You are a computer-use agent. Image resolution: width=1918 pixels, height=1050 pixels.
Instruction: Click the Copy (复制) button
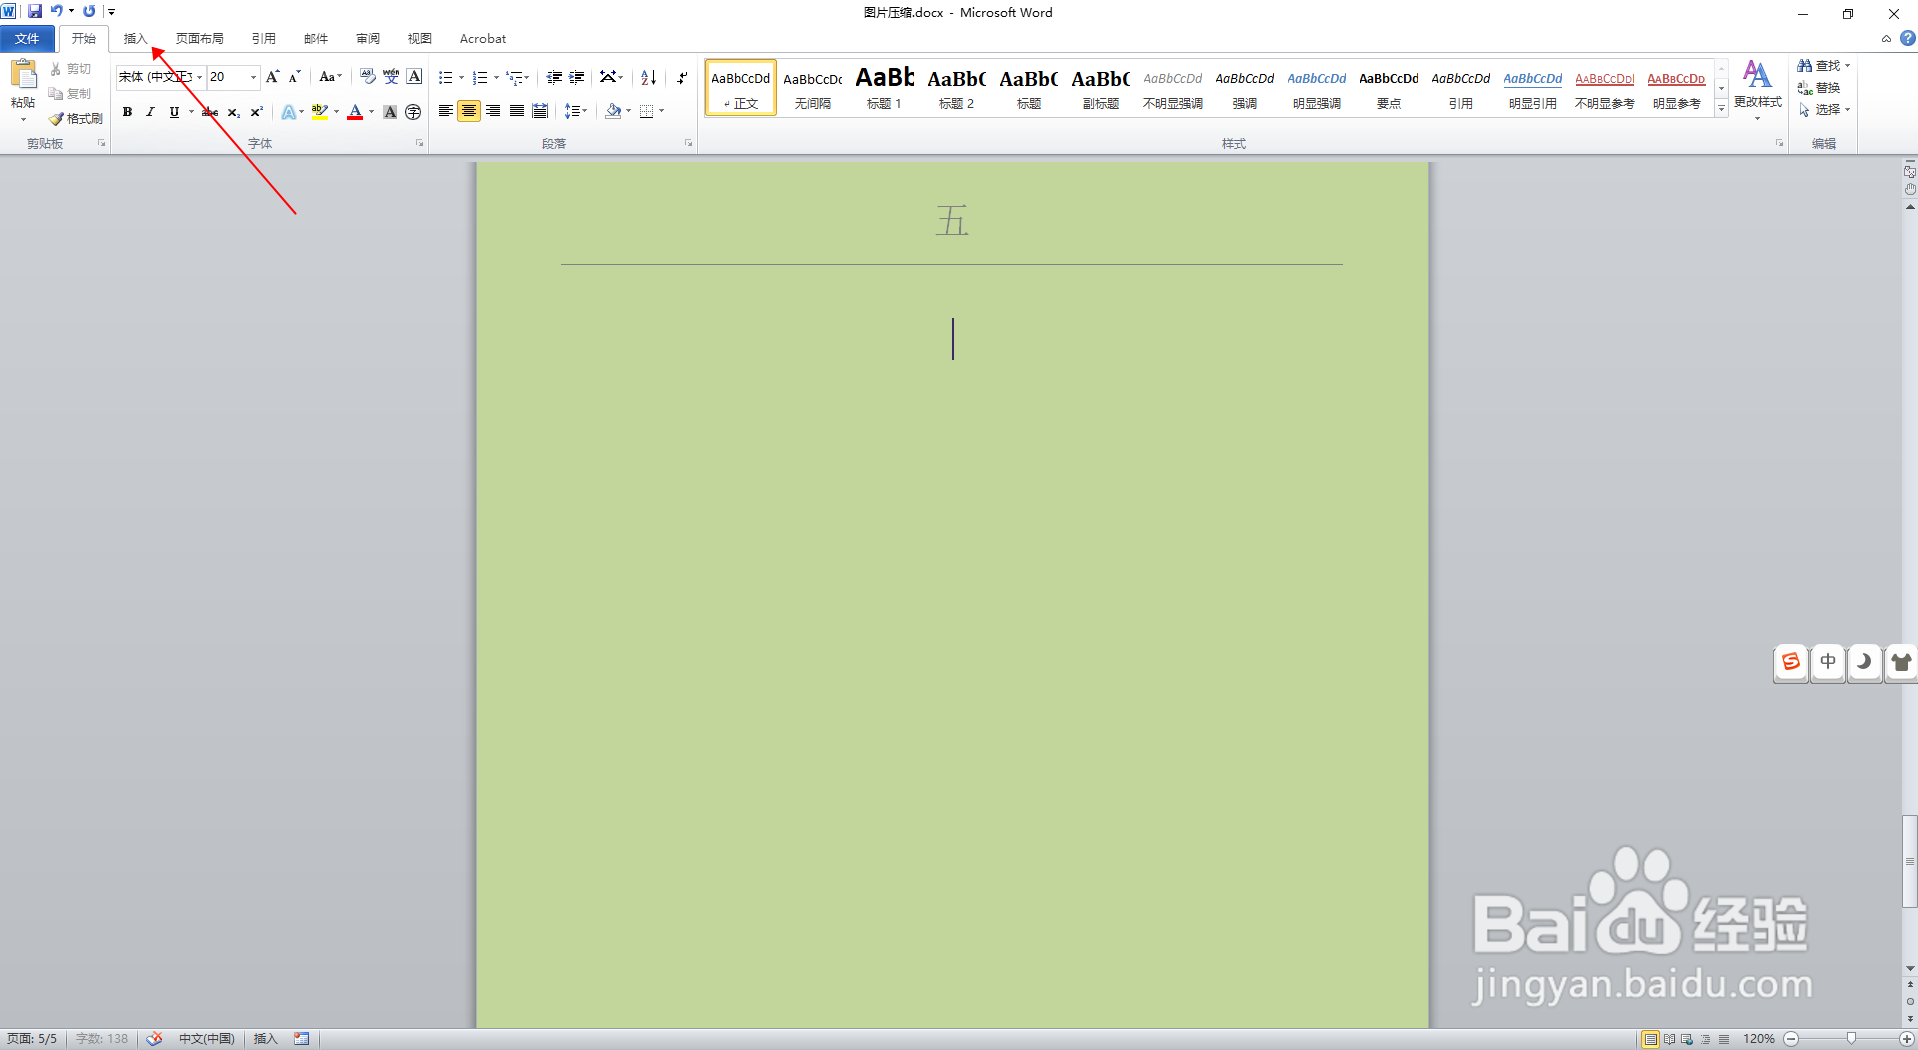(x=71, y=94)
